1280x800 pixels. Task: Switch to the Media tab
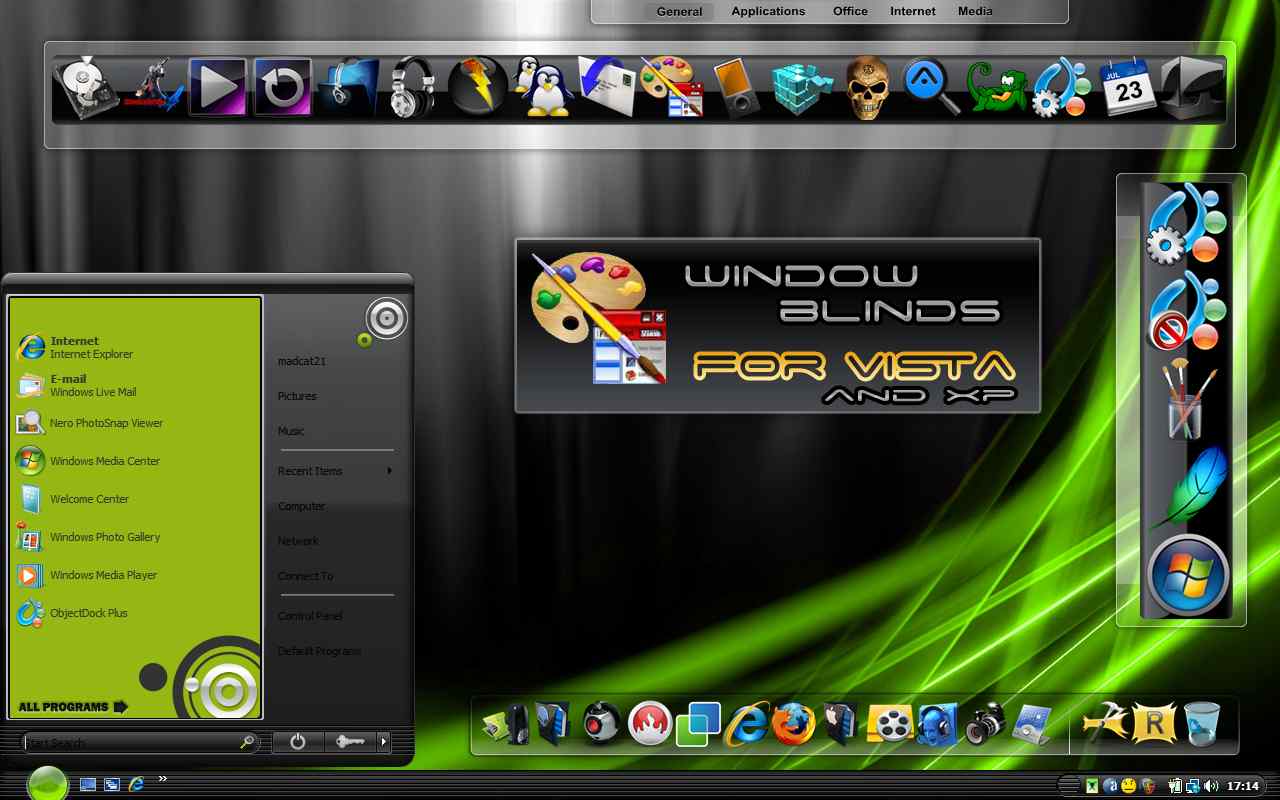pyautogui.click(x=975, y=12)
